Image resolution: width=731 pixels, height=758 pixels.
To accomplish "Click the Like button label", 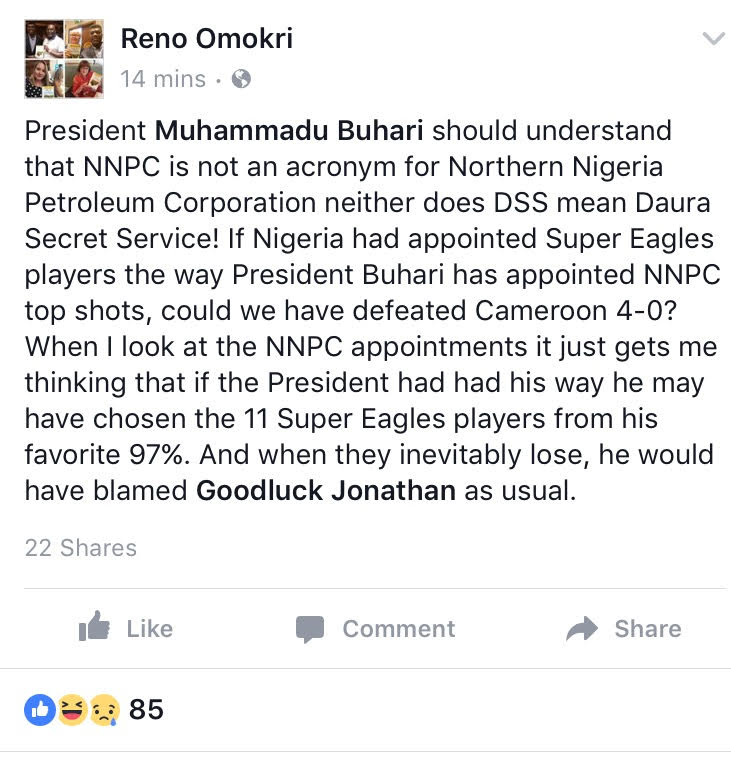I will (150, 629).
